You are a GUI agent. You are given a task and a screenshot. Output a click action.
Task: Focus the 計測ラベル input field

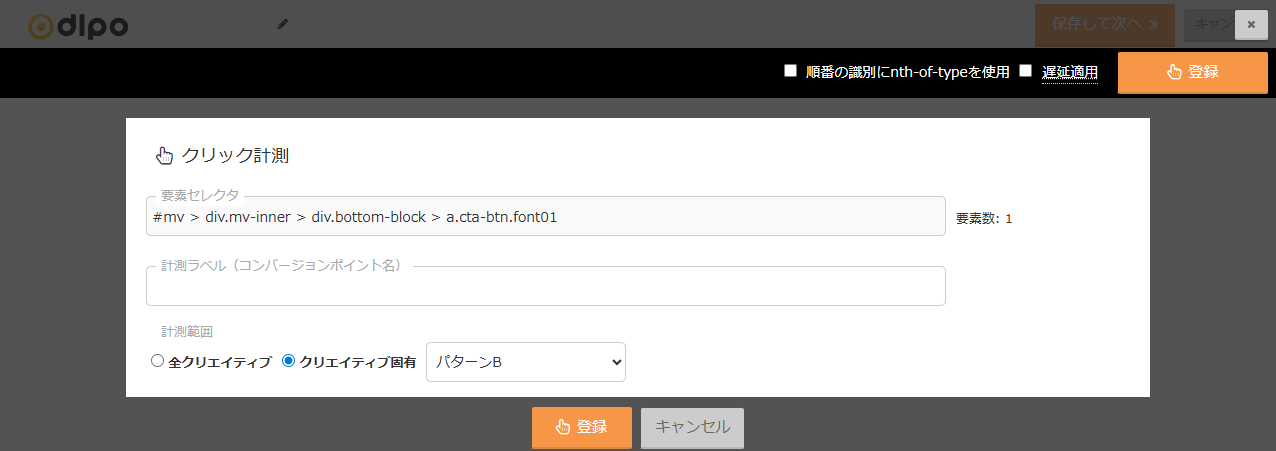point(546,286)
